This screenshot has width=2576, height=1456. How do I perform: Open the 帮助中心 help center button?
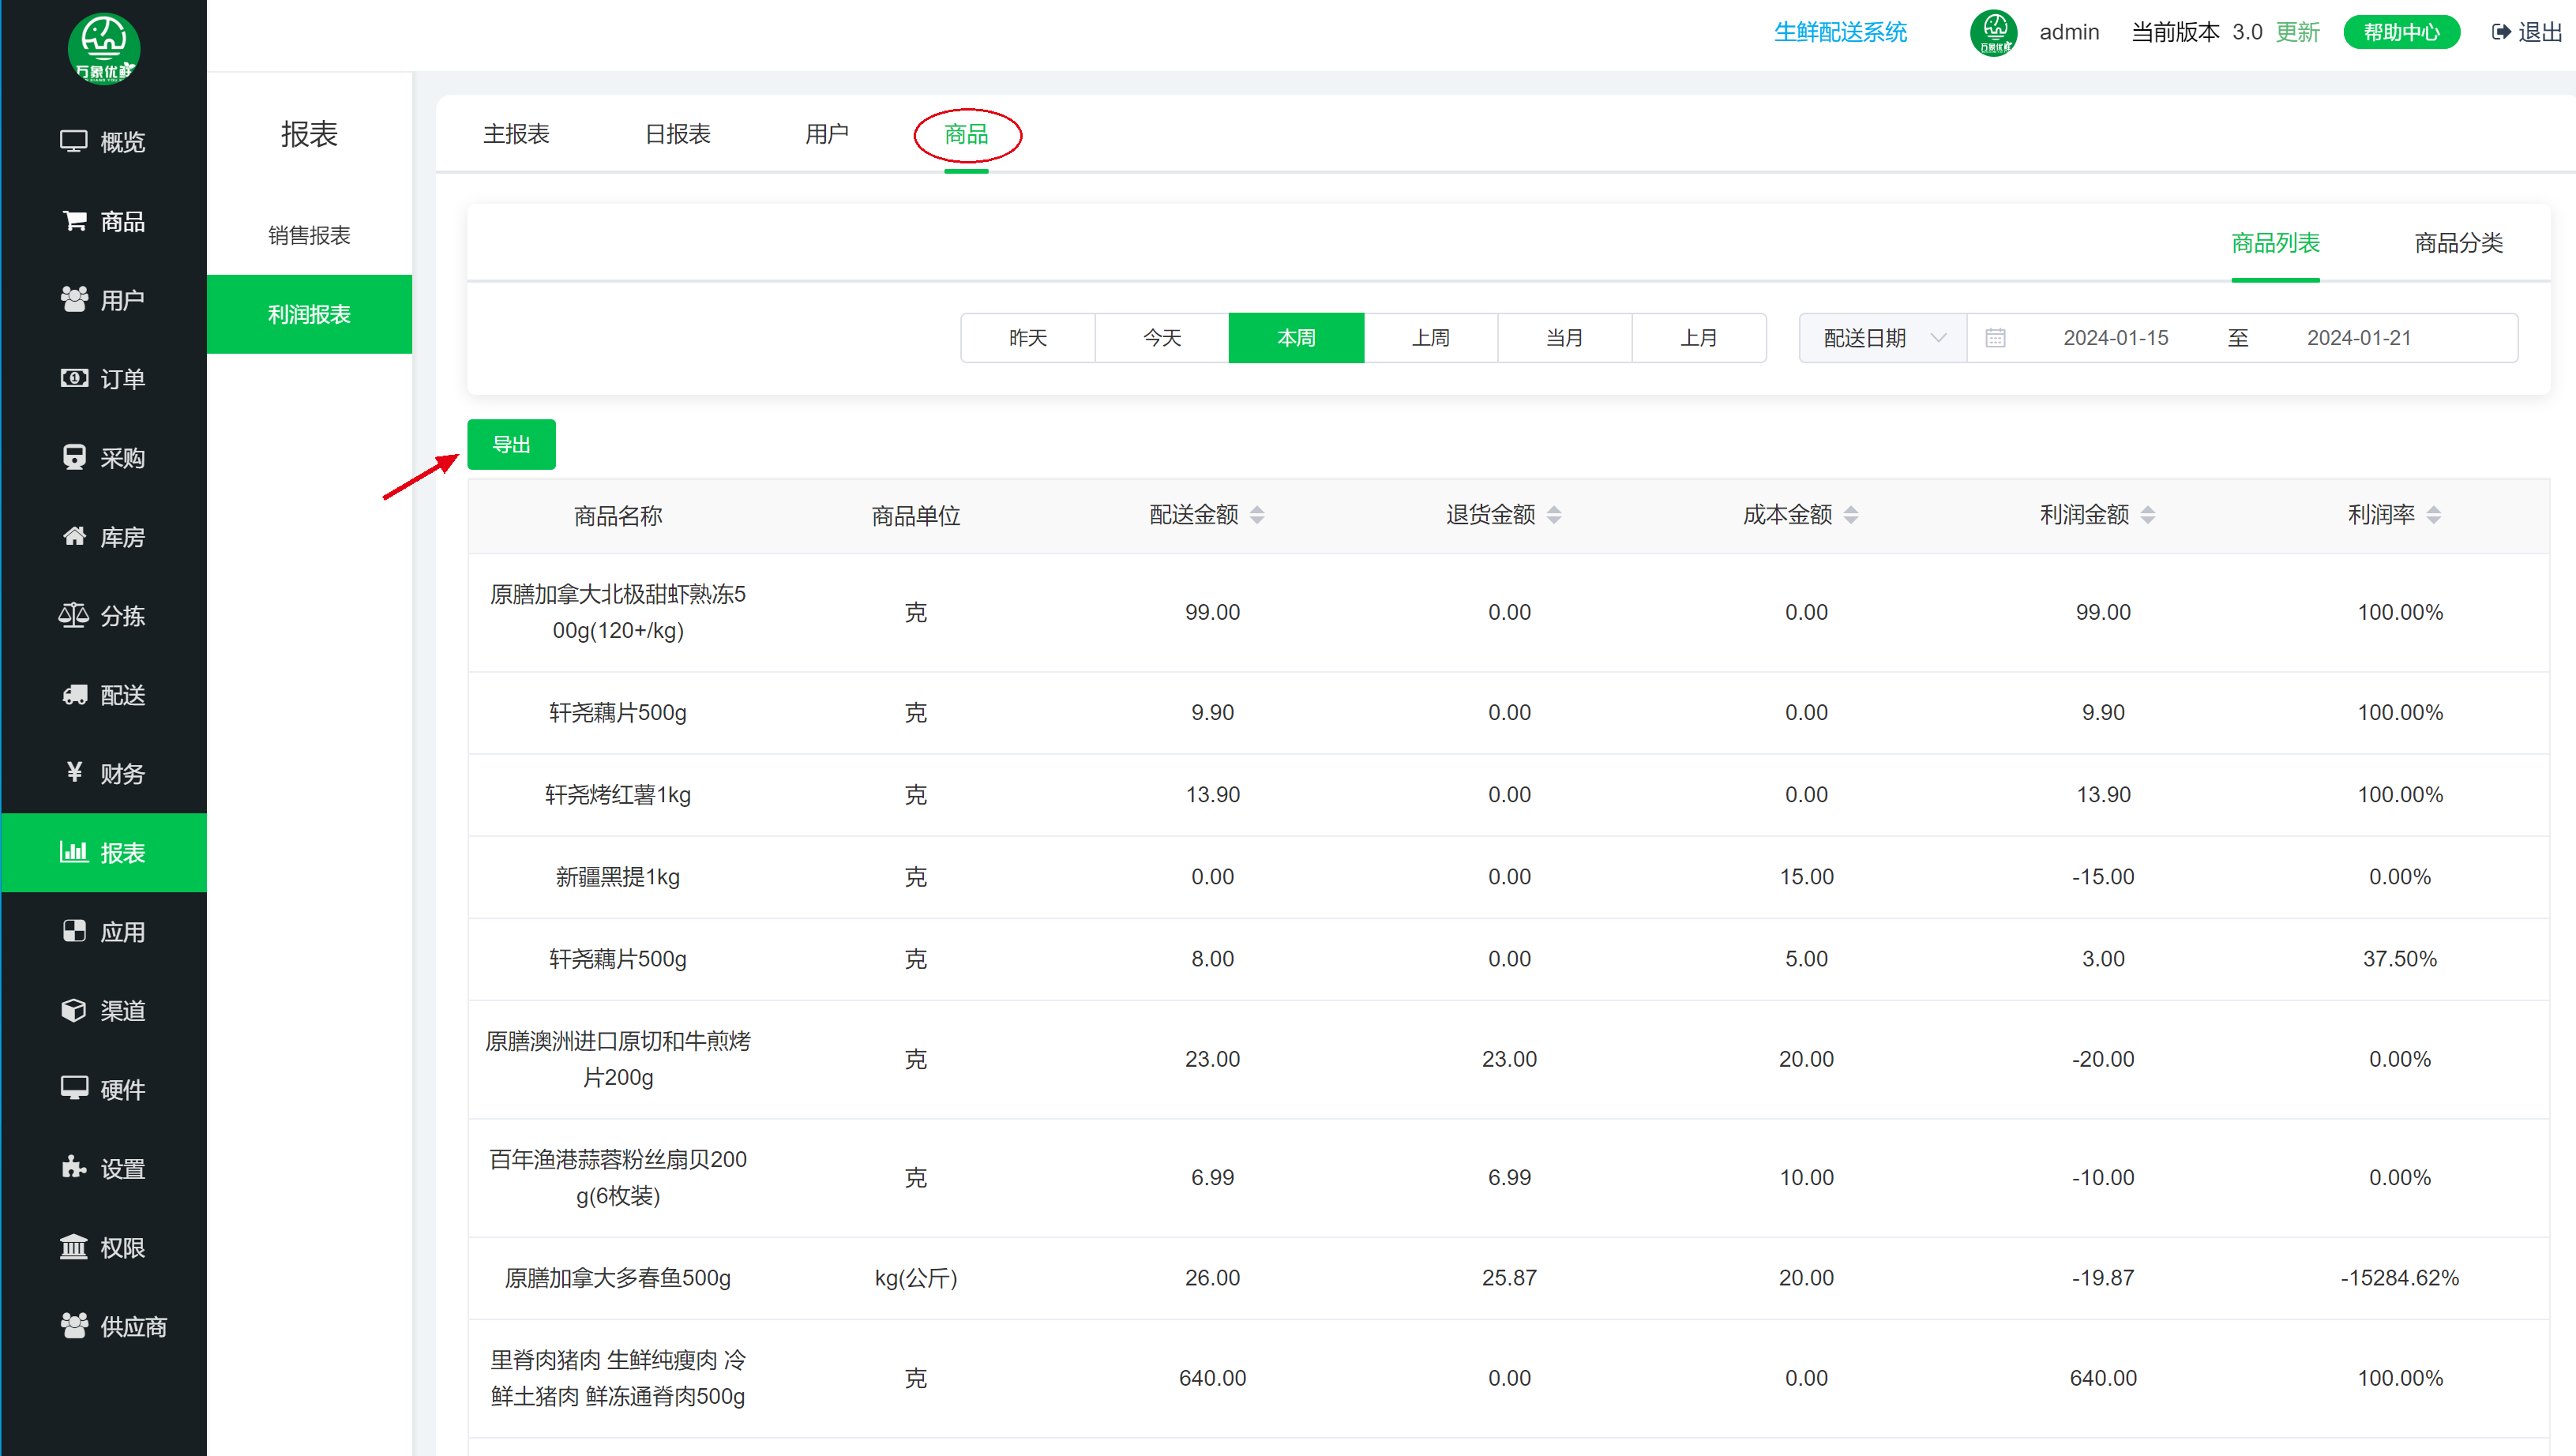tap(2401, 32)
